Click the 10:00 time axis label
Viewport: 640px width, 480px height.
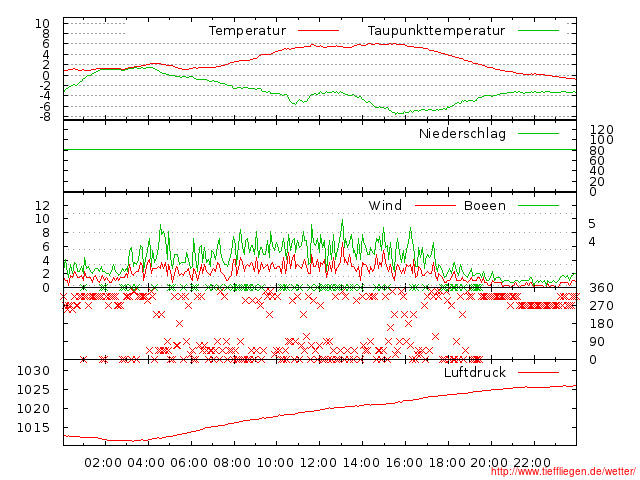tap(275, 463)
